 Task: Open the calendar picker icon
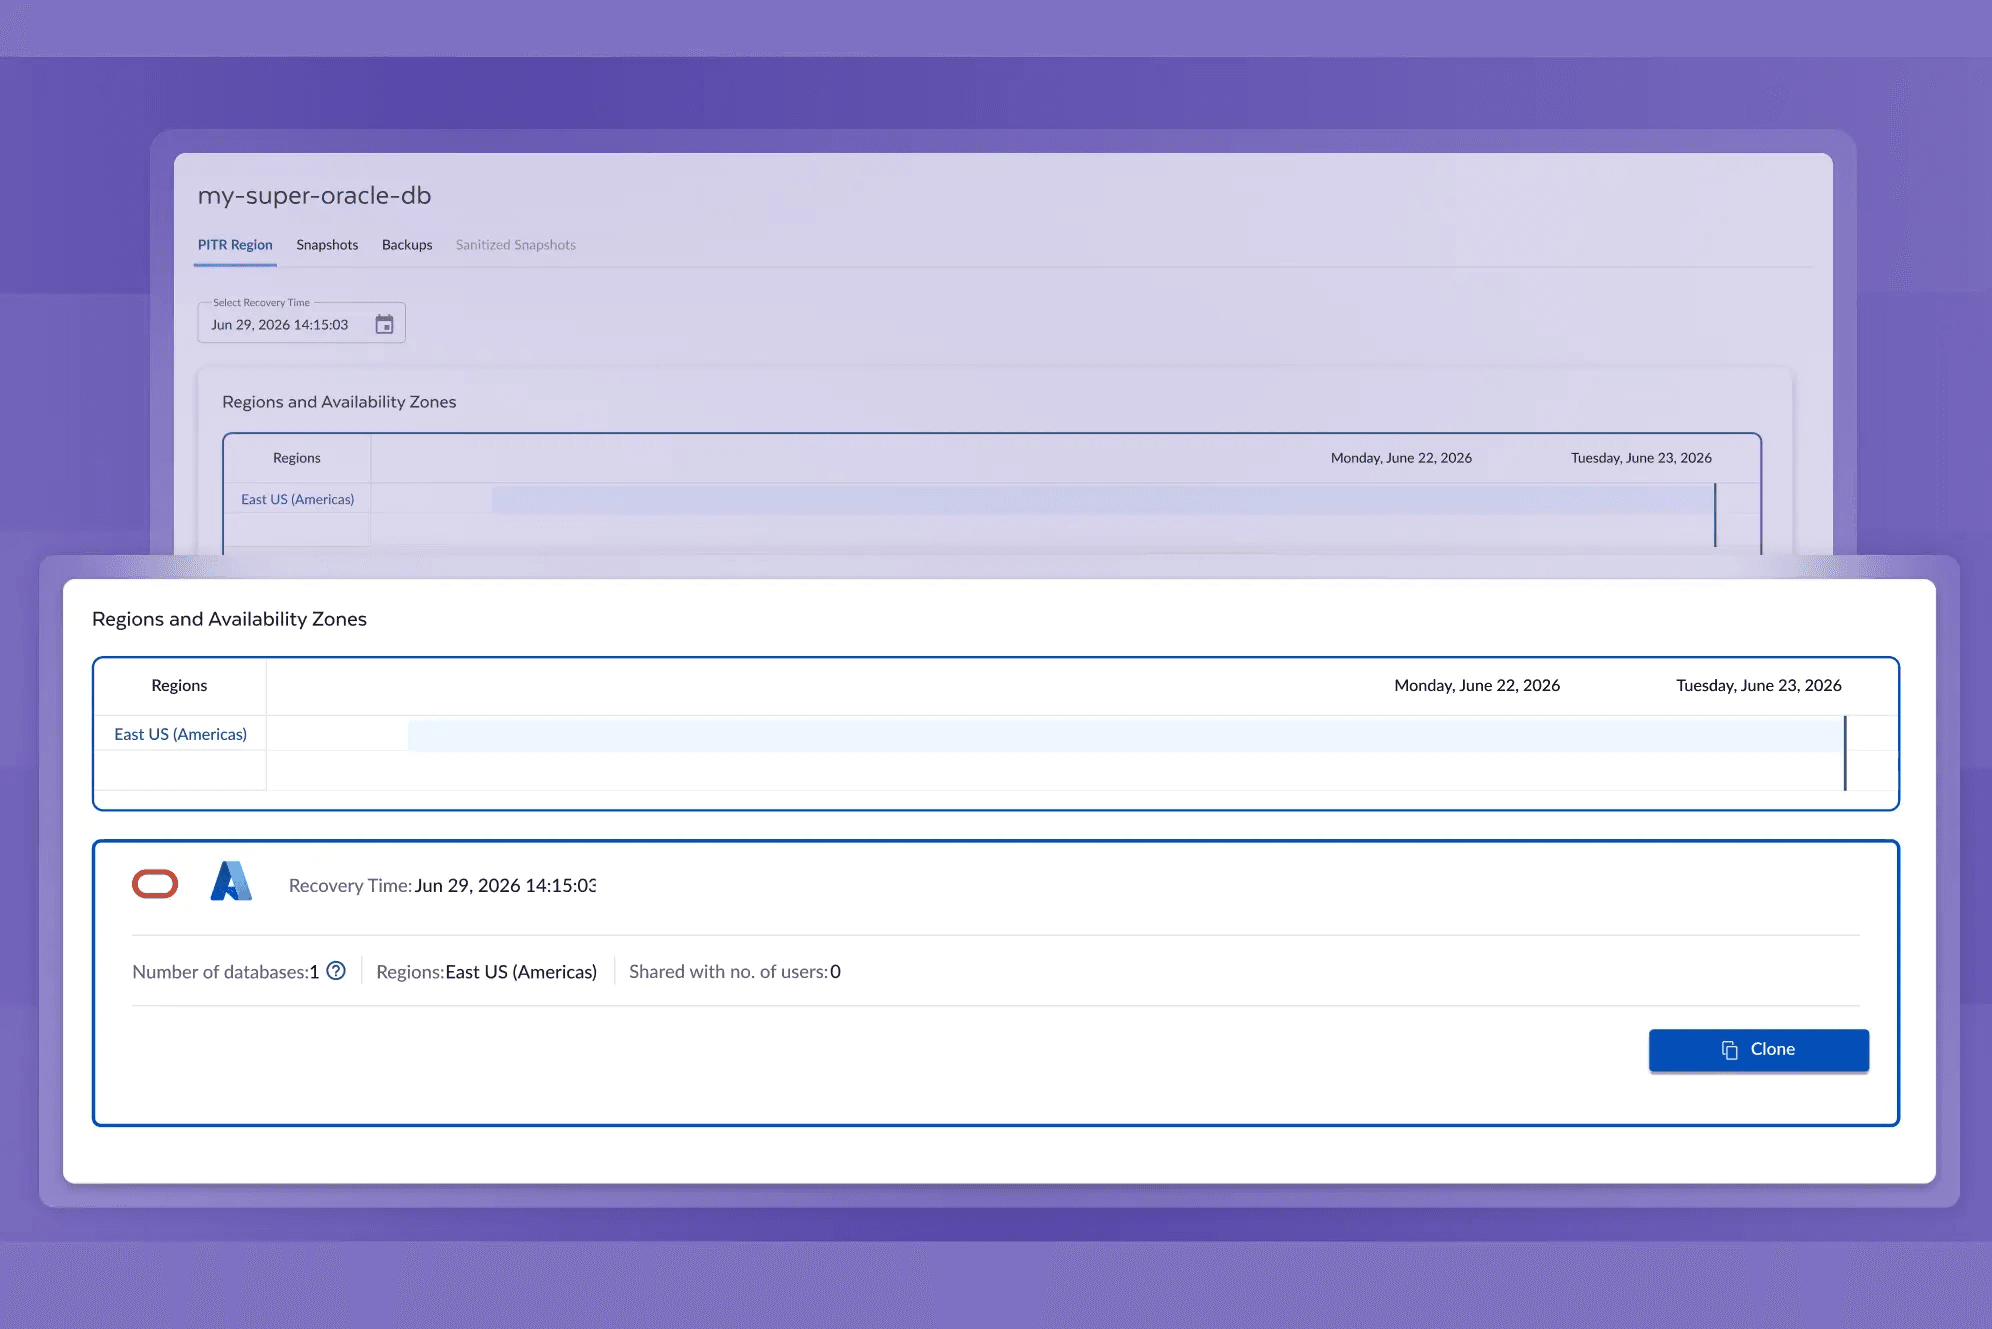(384, 324)
